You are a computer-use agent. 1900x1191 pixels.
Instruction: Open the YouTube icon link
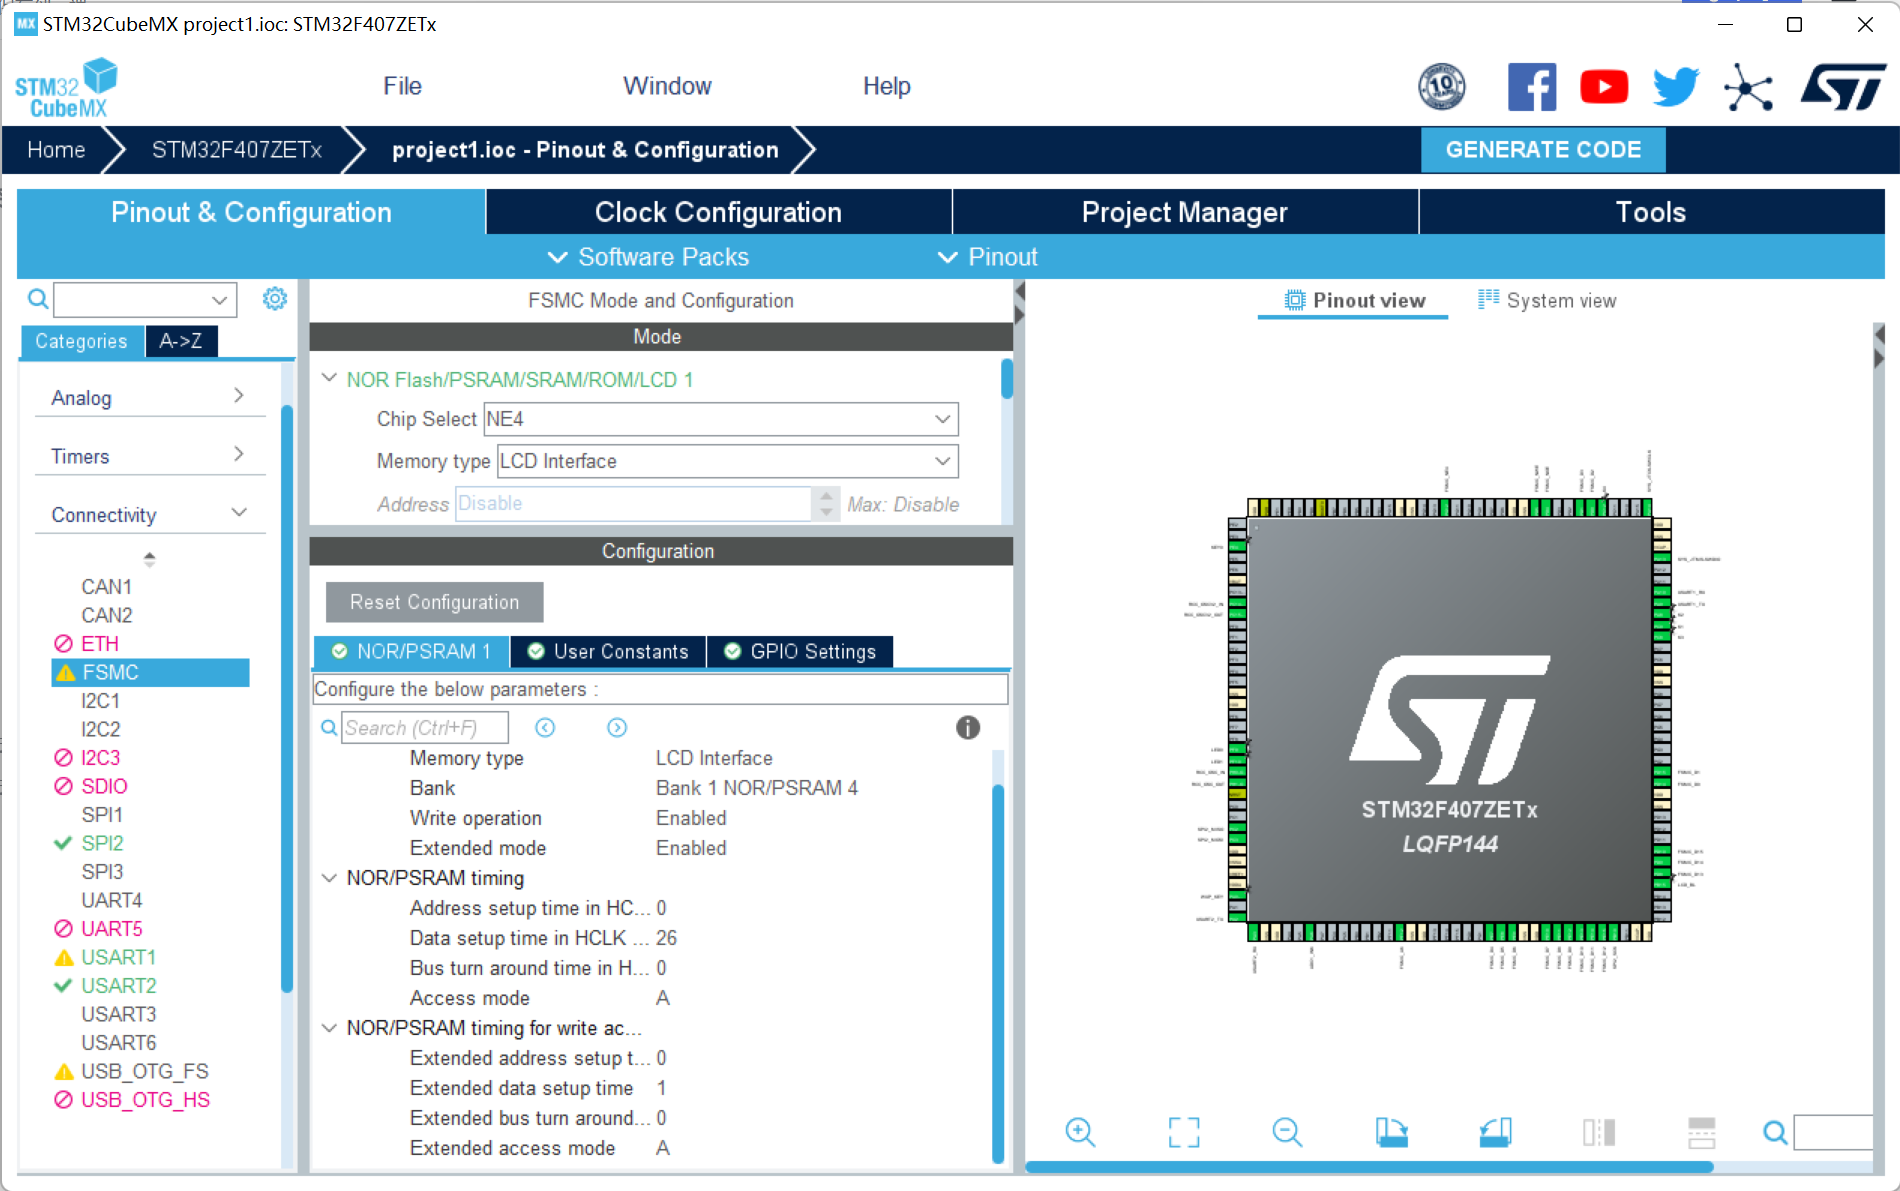[x=1603, y=86]
